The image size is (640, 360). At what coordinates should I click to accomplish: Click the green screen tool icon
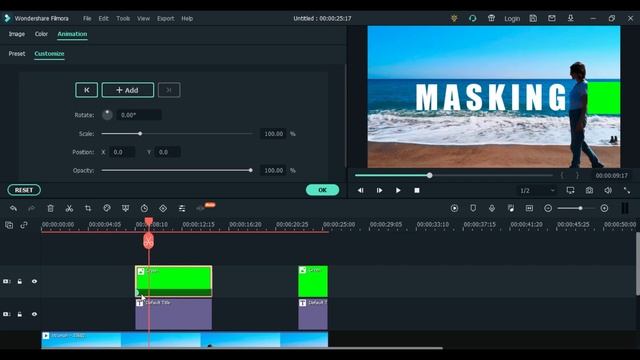(125, 208)
